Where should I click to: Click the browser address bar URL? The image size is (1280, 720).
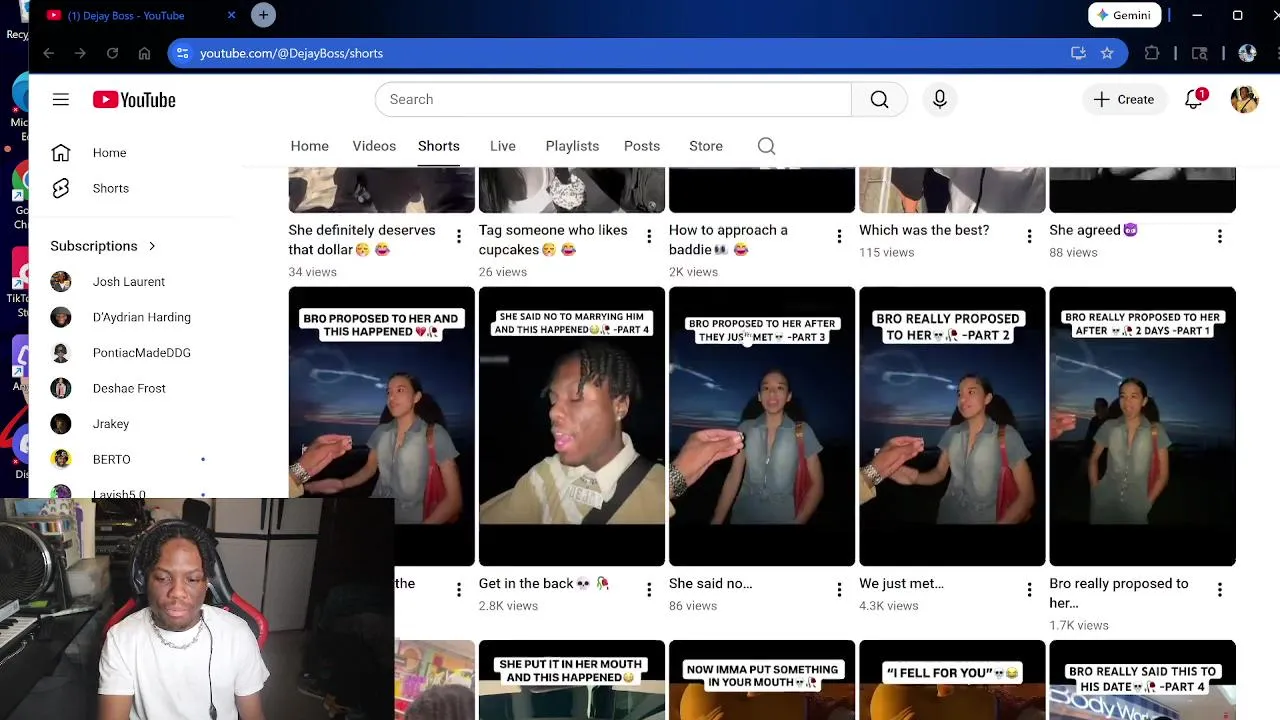click(291, 53)
